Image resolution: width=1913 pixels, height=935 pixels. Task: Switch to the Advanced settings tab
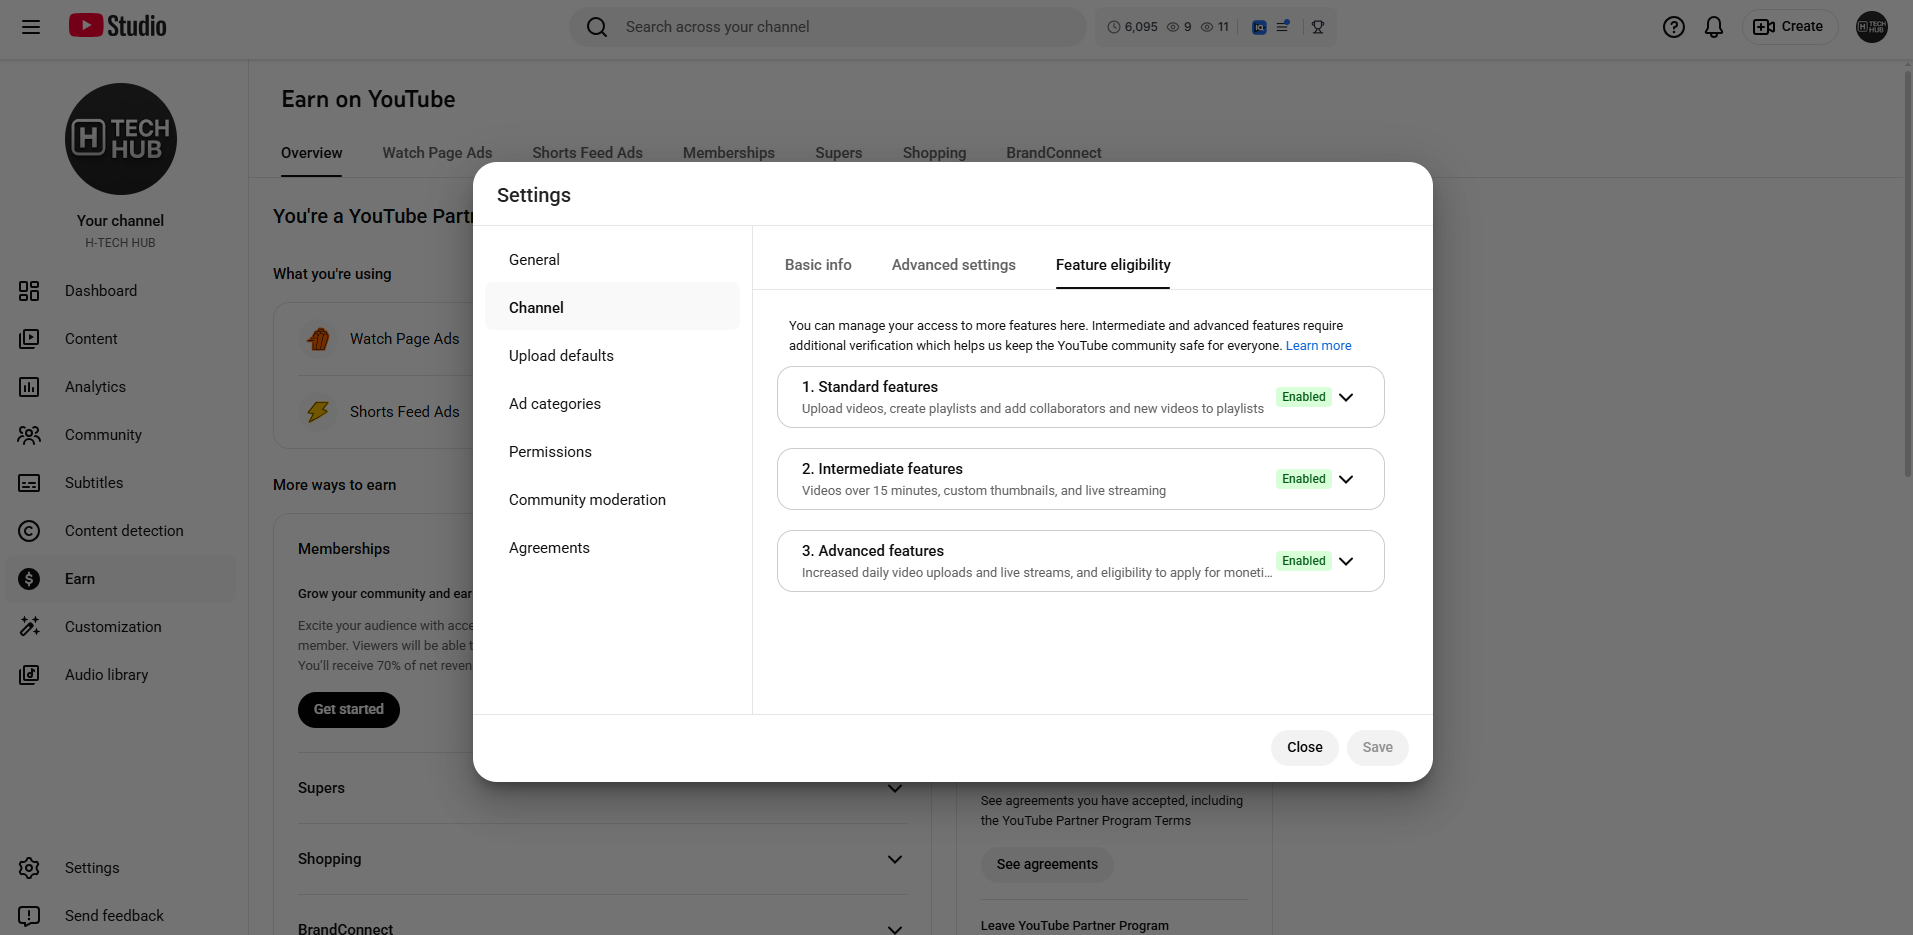point(953,265)
